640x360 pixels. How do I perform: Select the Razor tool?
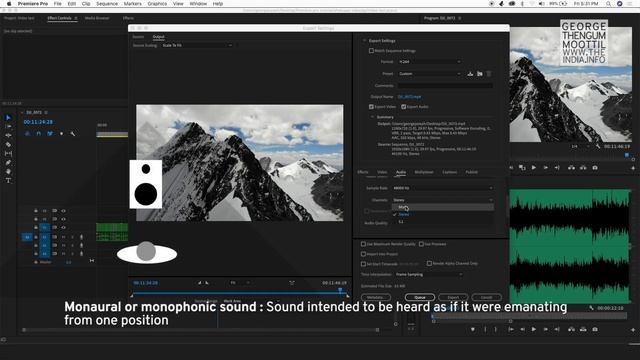(8, 144)
